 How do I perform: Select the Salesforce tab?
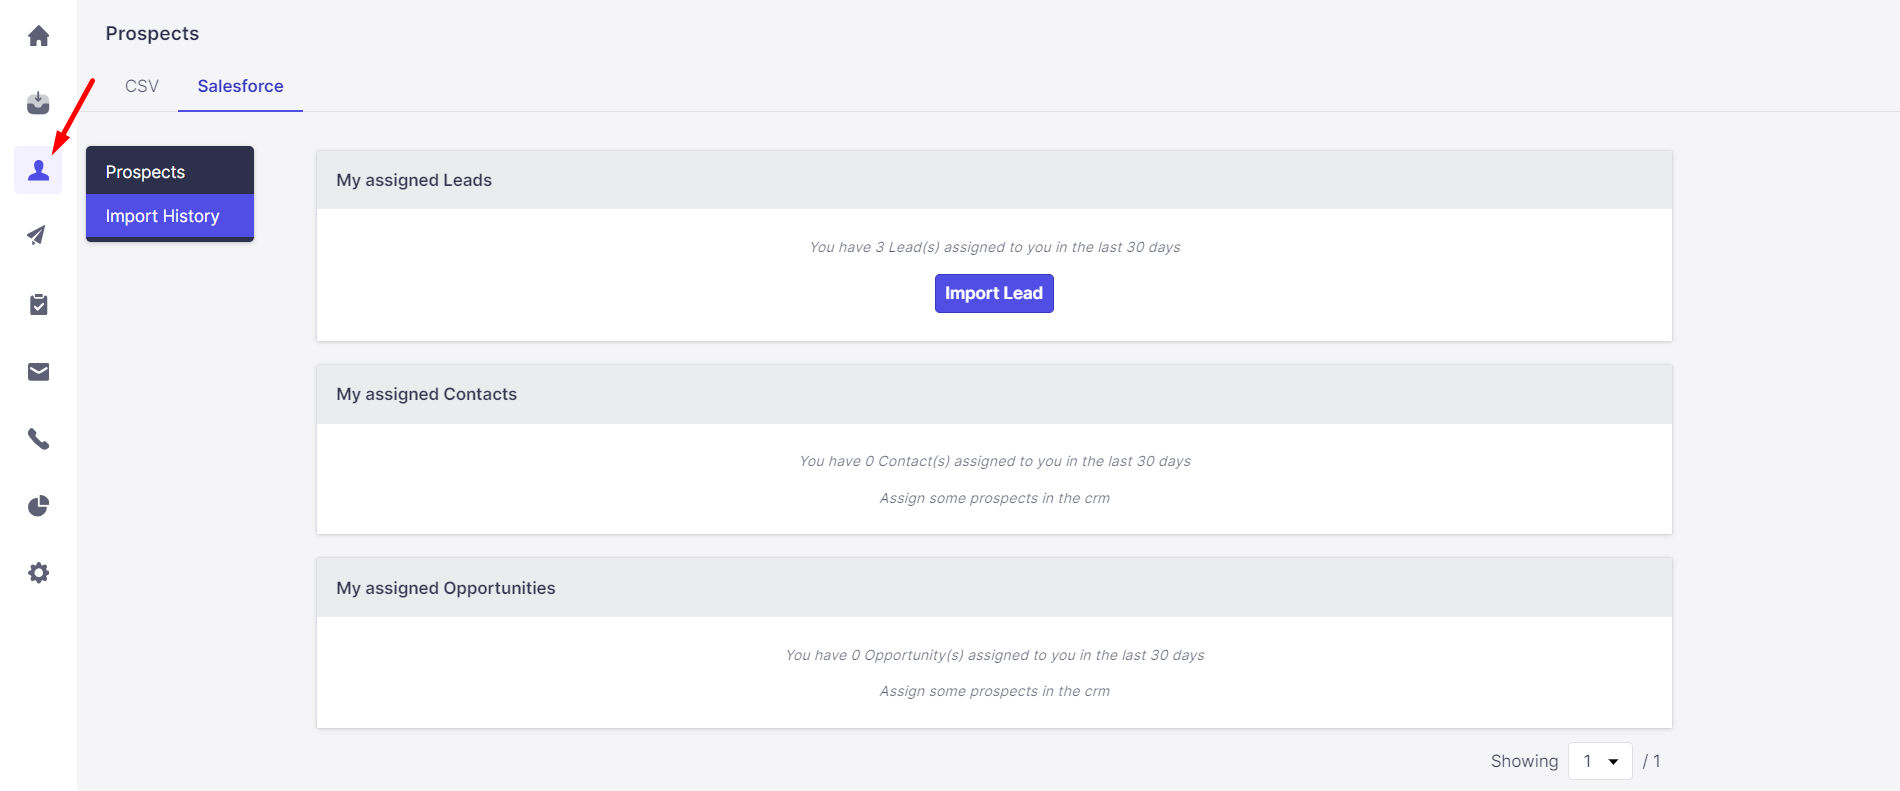tap(240, 86)
